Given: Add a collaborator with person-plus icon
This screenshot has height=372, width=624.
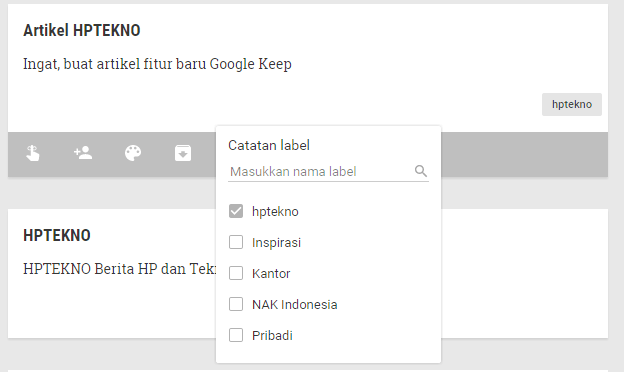Looking at the screenshot, I should pyautogui.click(x=83, y=153).
